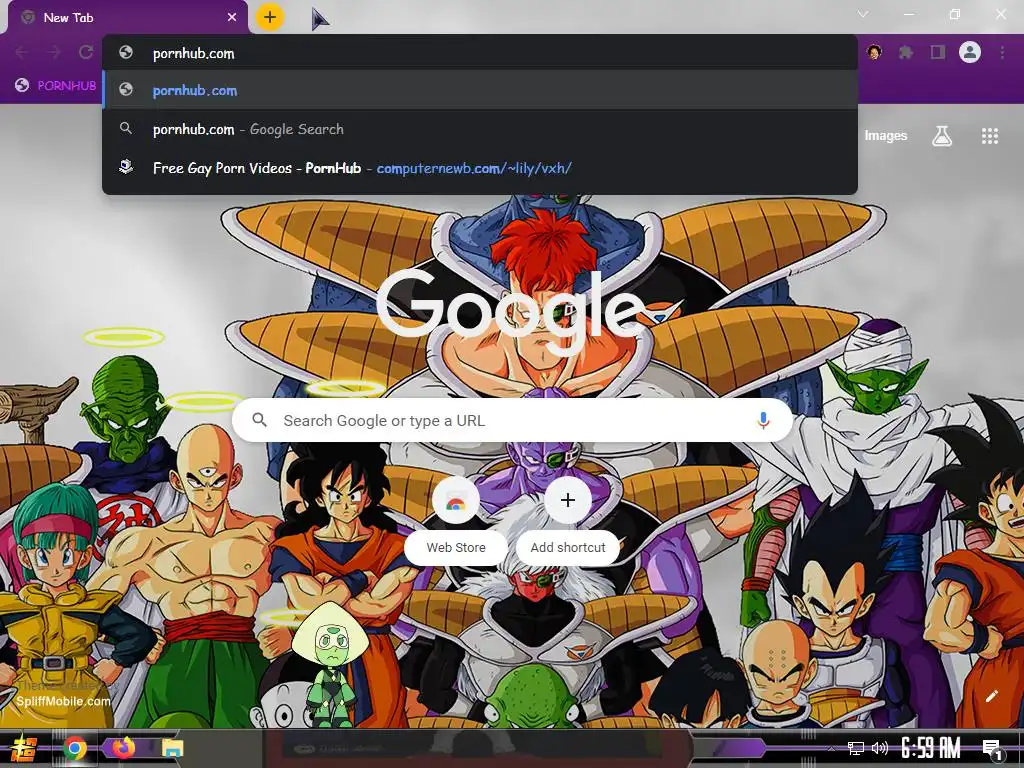
Task: Click the address bar text field
Action: point(479,53)
